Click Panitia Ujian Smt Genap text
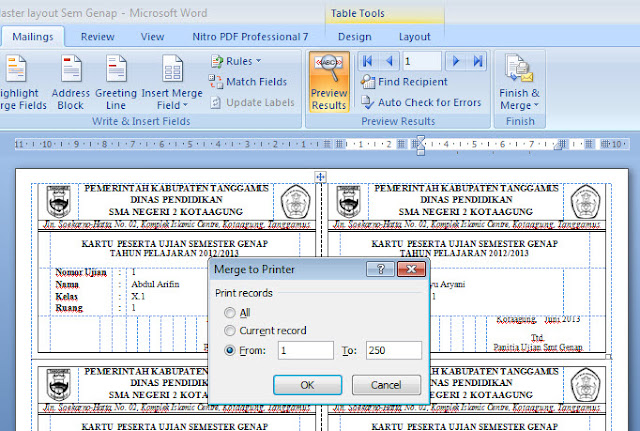 [538, 347]
